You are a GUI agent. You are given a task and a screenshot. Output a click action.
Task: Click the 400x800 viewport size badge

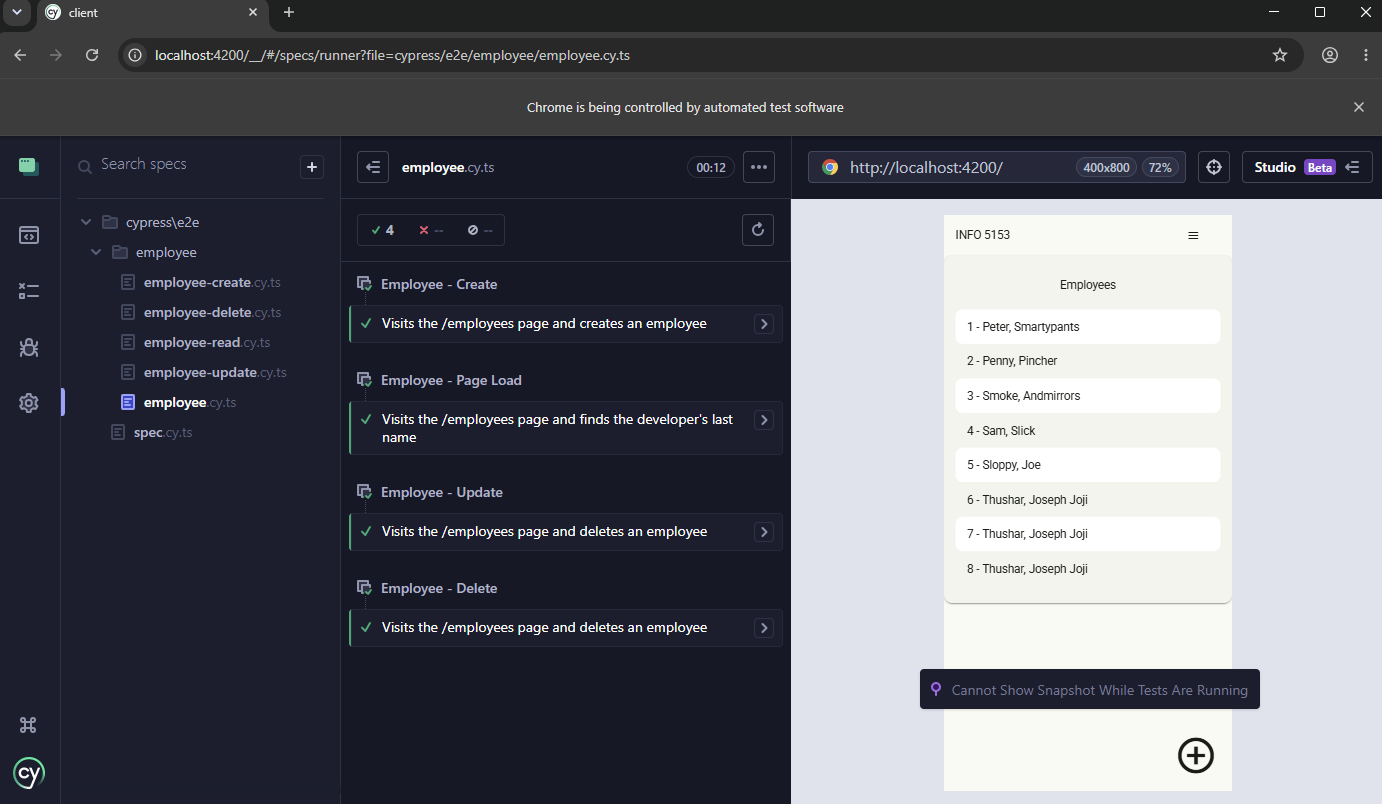1106,167
